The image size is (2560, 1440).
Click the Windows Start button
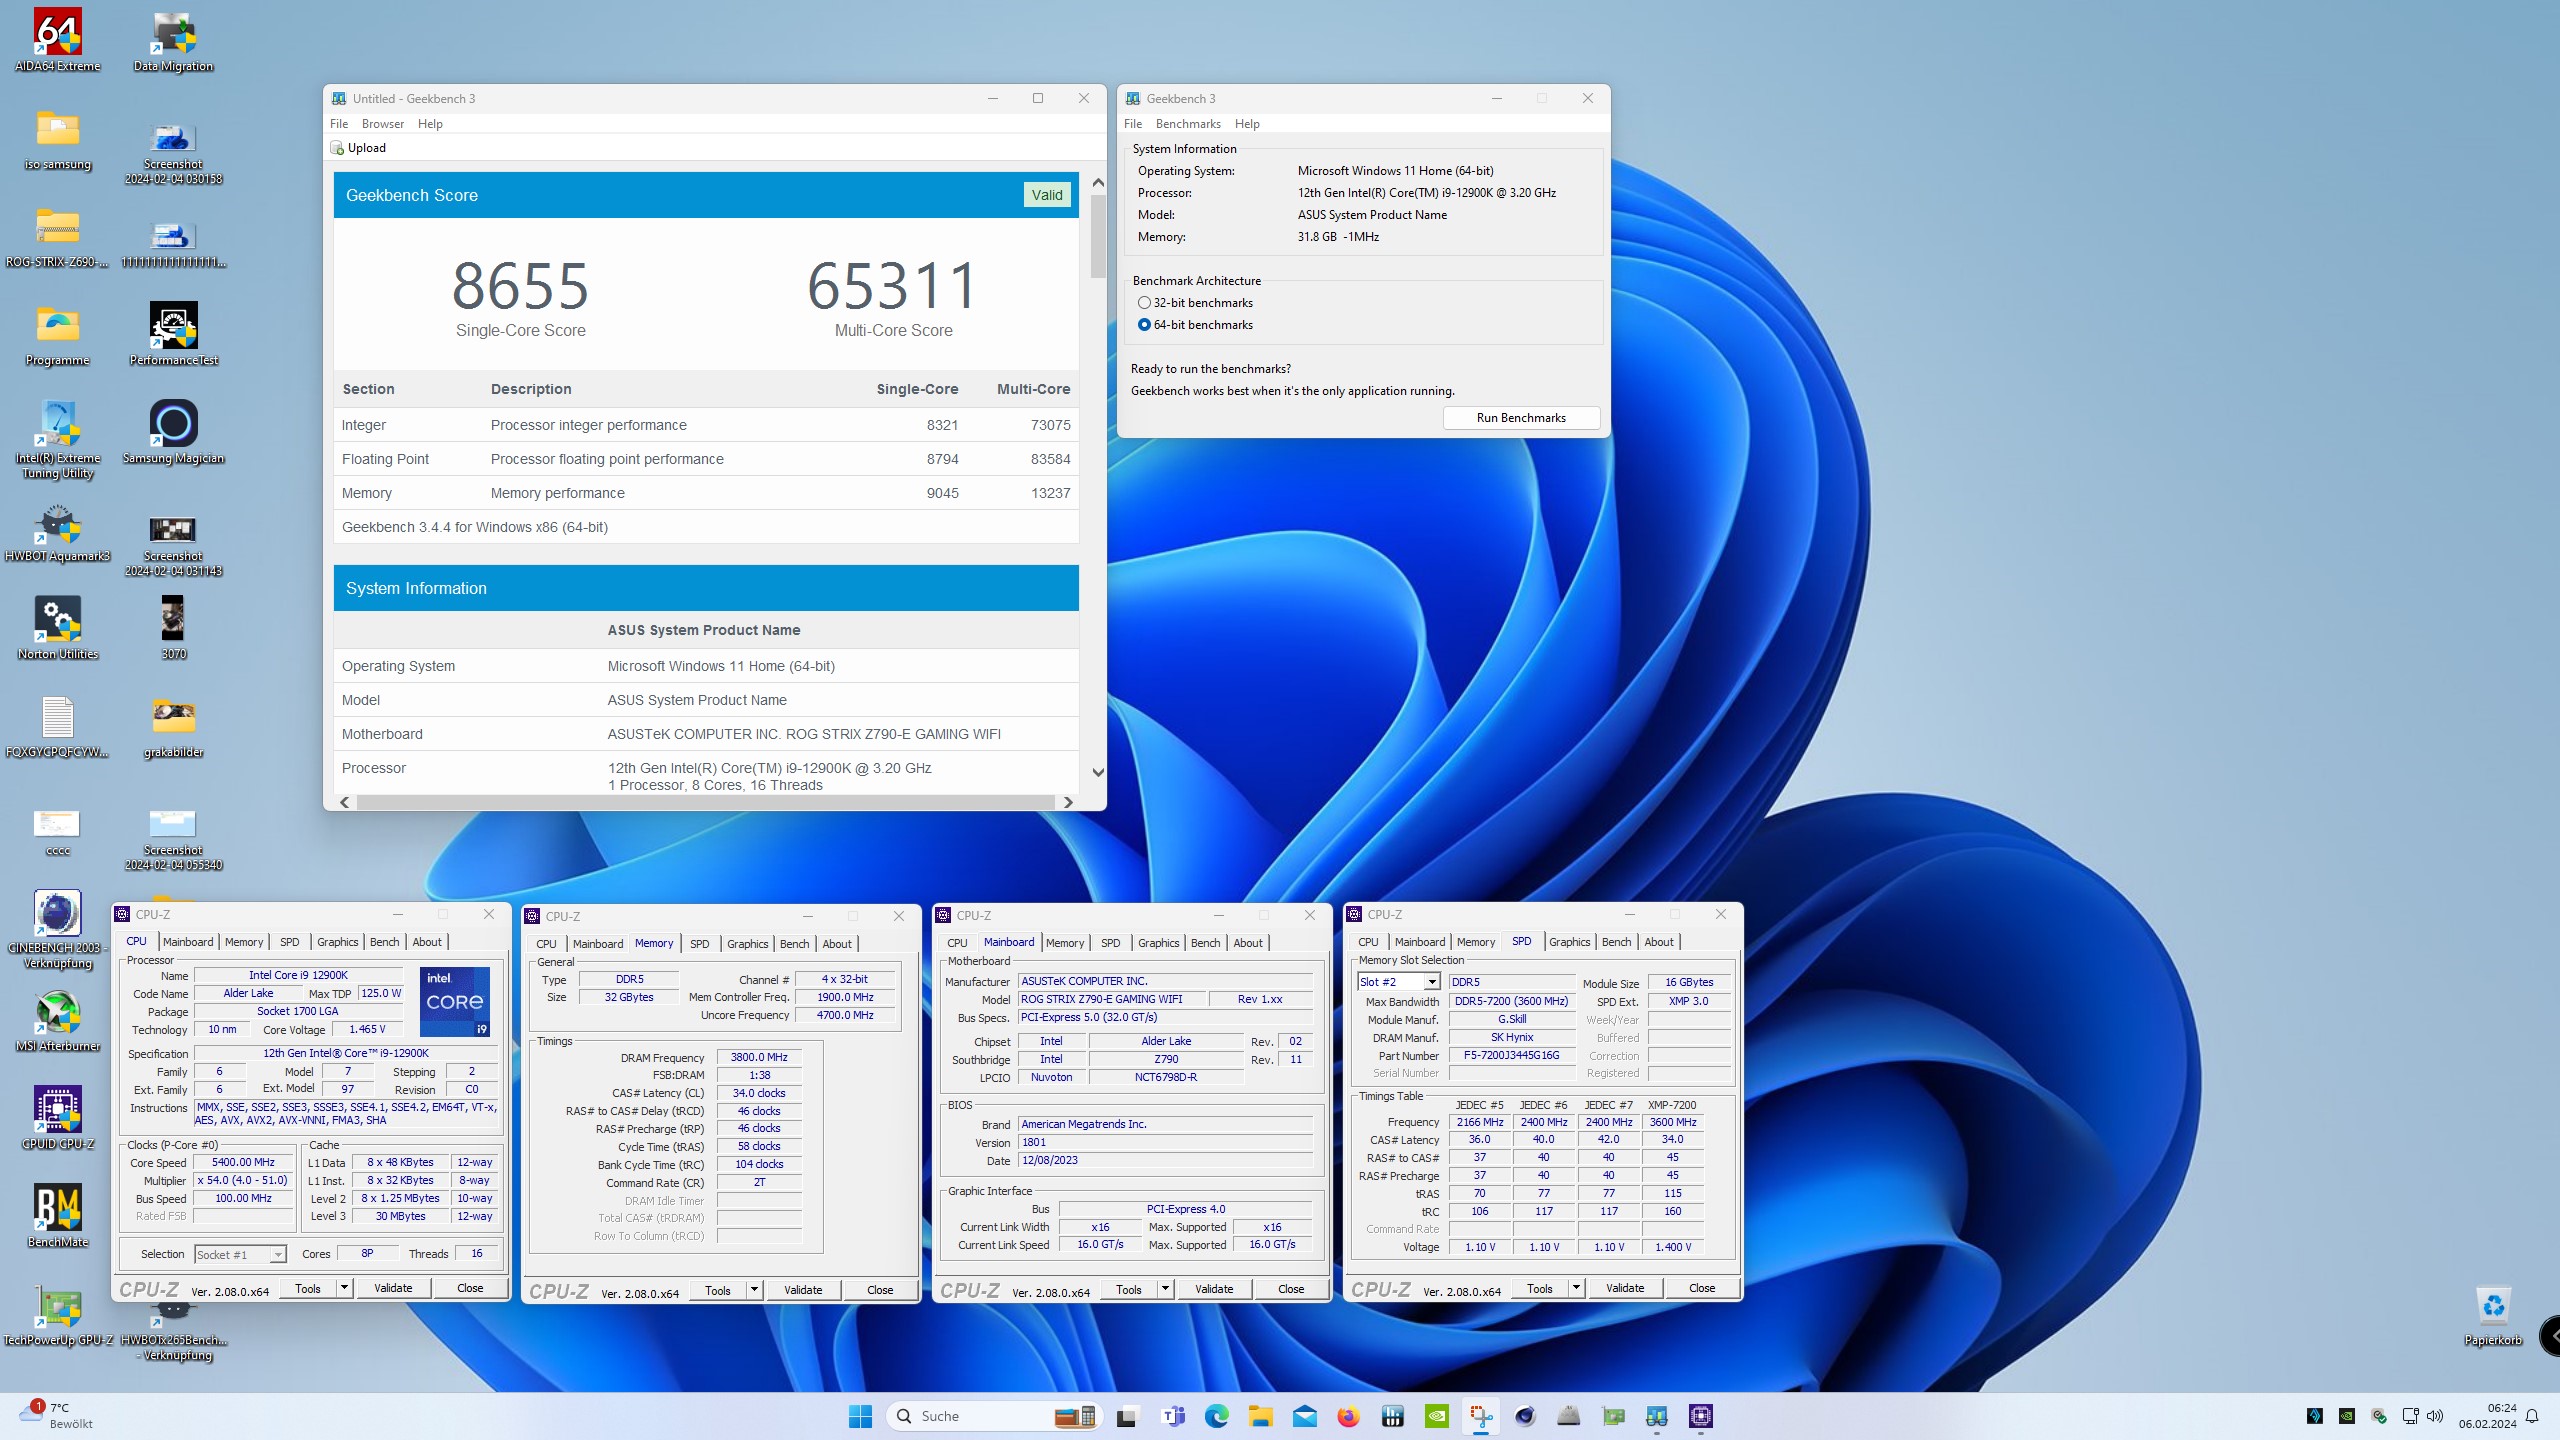click(860, 1416)
